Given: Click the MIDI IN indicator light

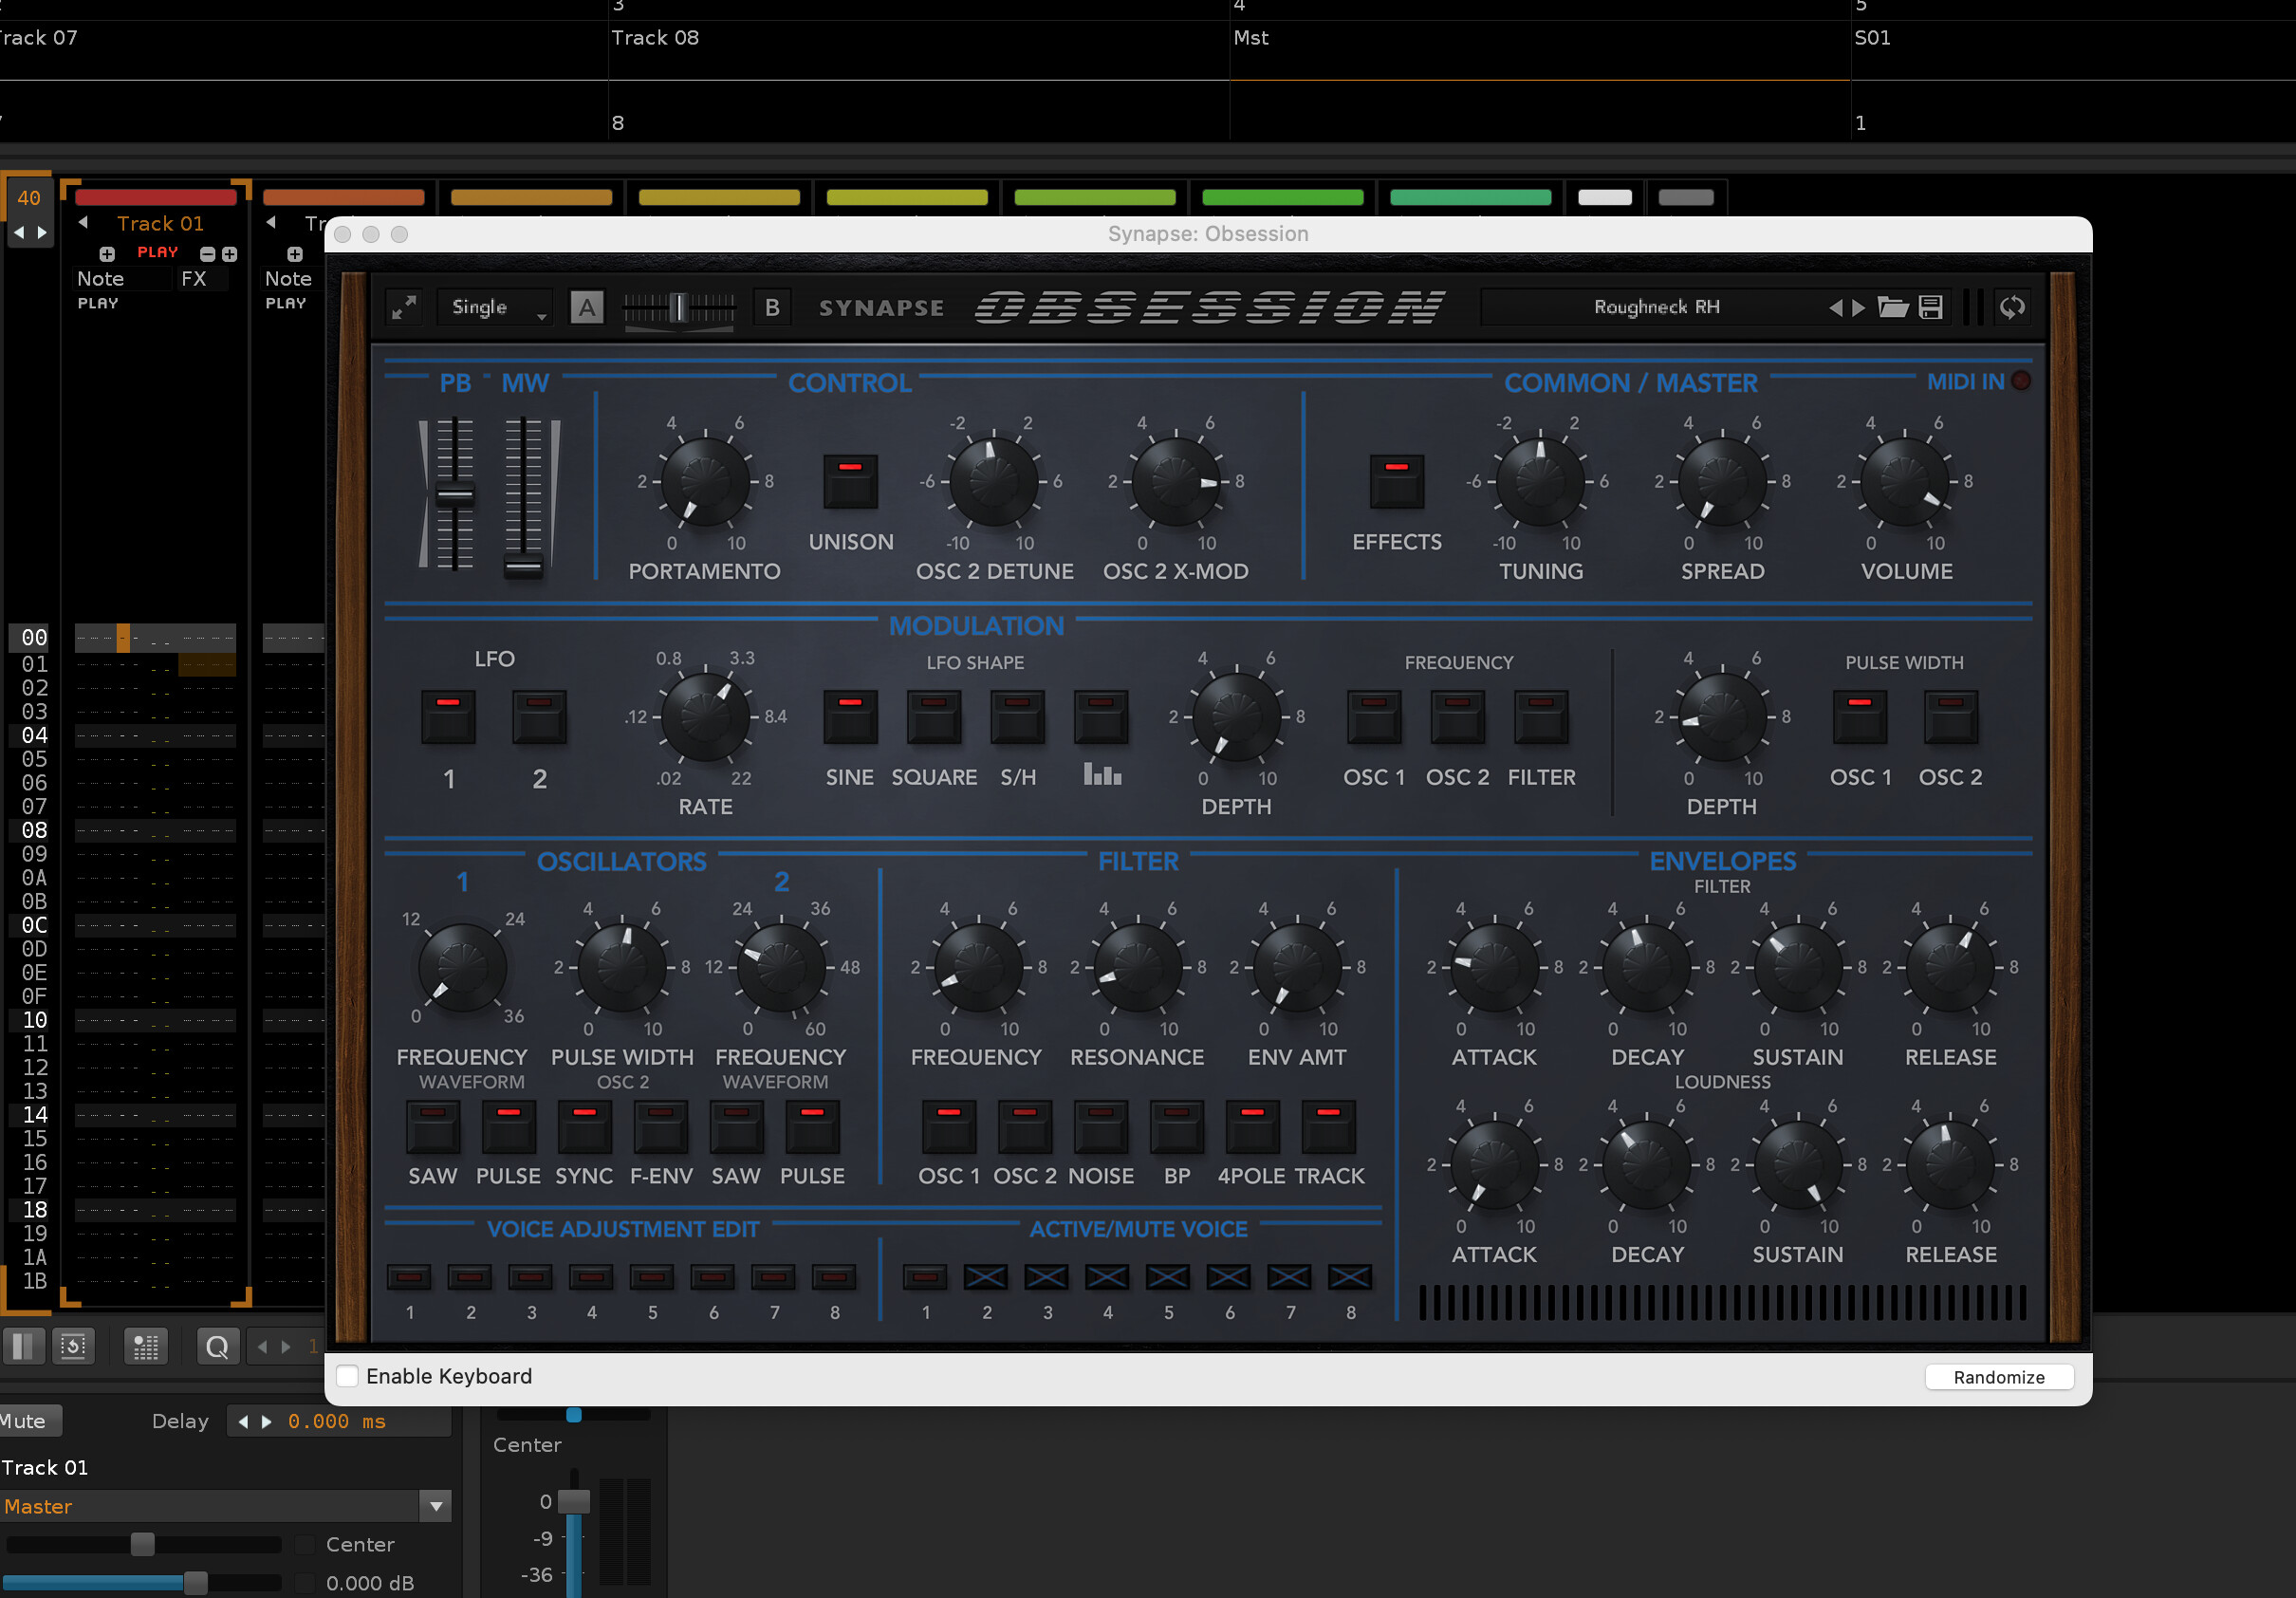Looking at the screenshot, I should point(2021,381).
